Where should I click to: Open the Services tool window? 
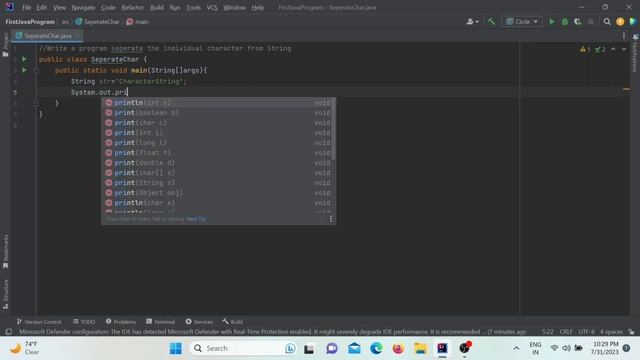(x=199, y=322)
